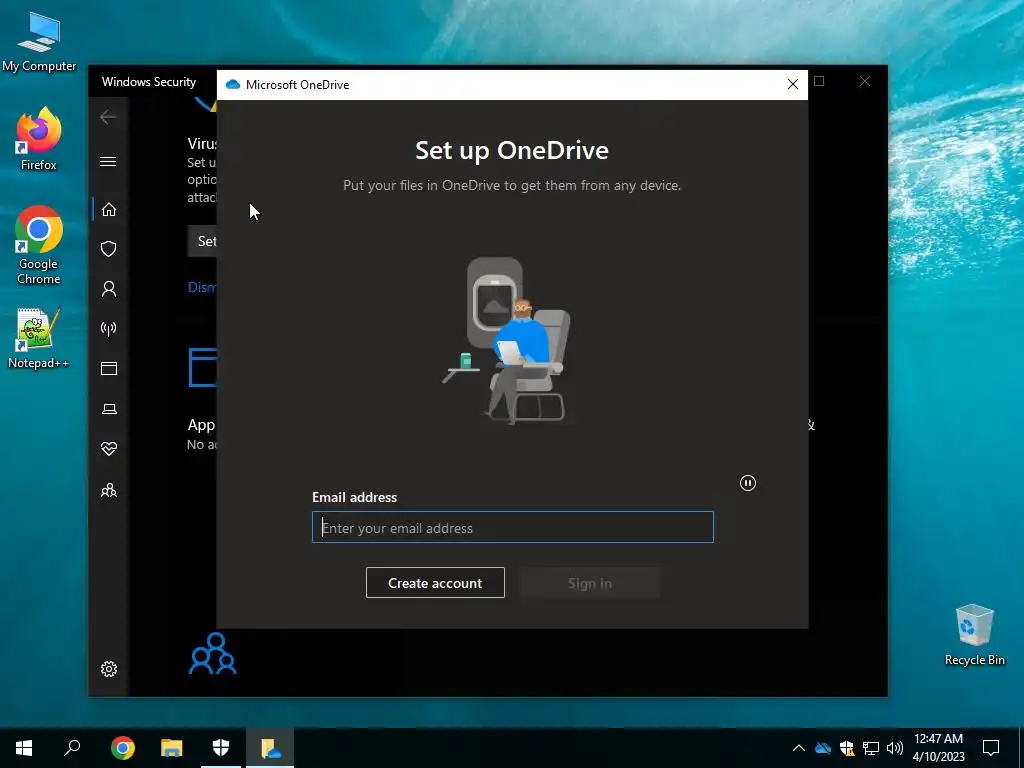
Task: Open Firewall & network protection icon
Action: point(108,328)
